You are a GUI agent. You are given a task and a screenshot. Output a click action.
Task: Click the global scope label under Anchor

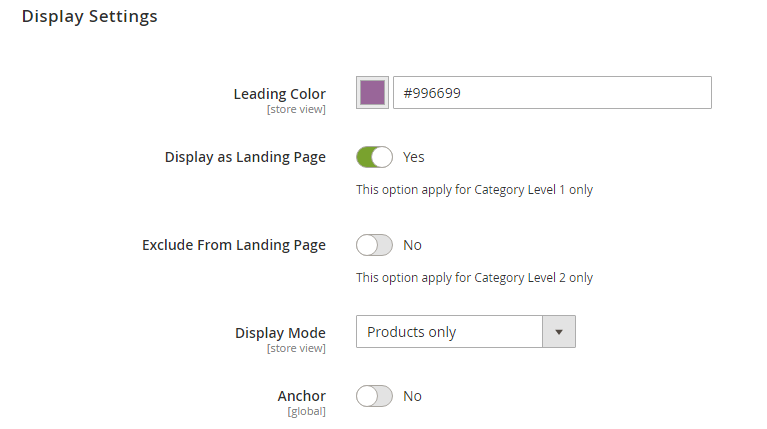[306, 411]
